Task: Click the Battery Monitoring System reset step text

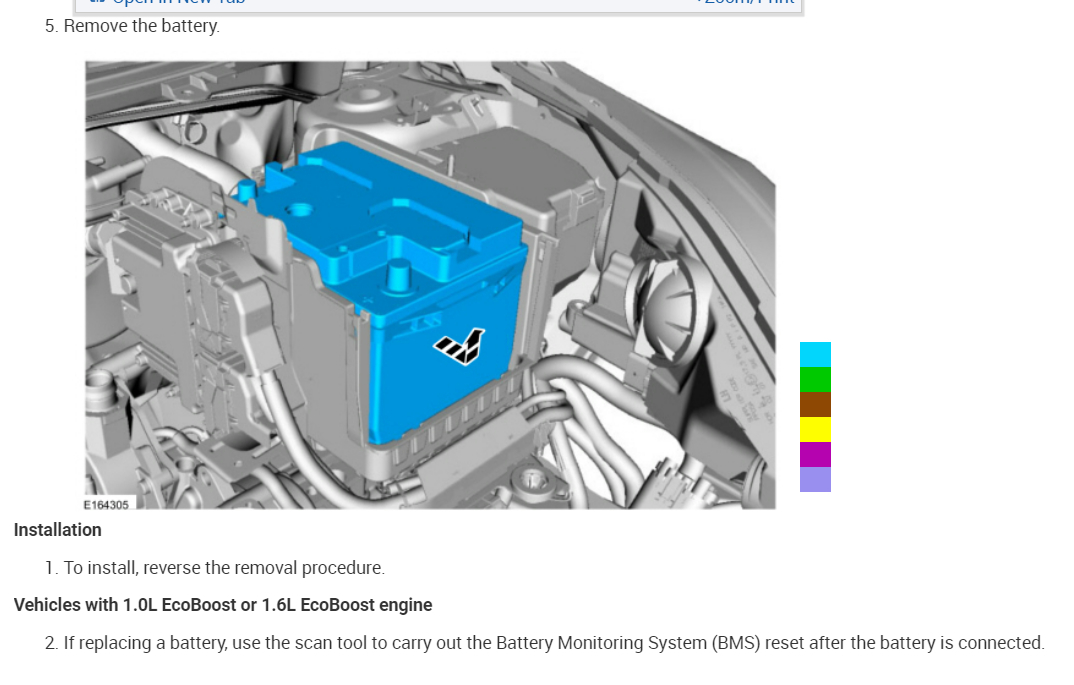Action: (554, 643)
